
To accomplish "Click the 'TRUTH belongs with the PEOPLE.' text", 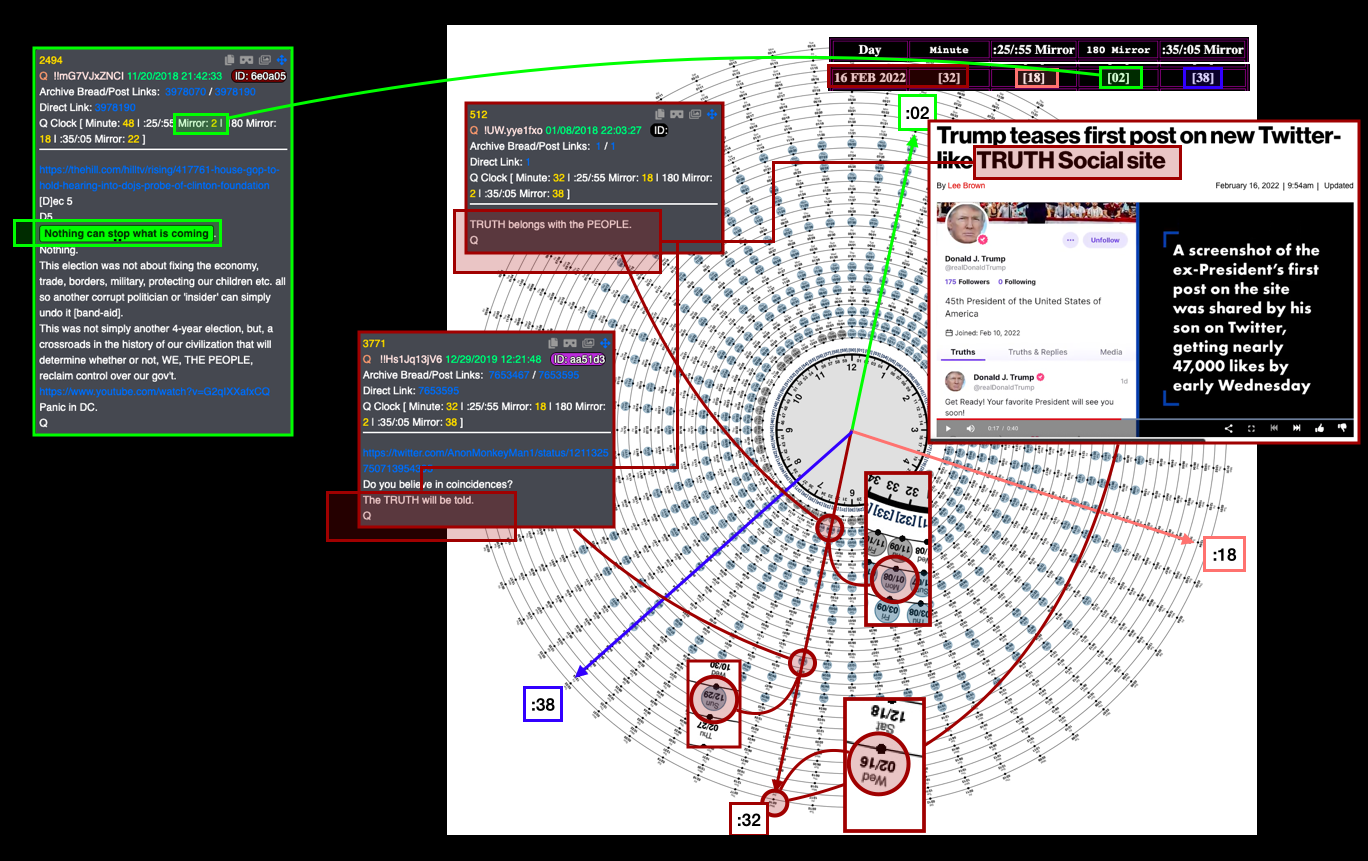I will click(x=551, y=224).
